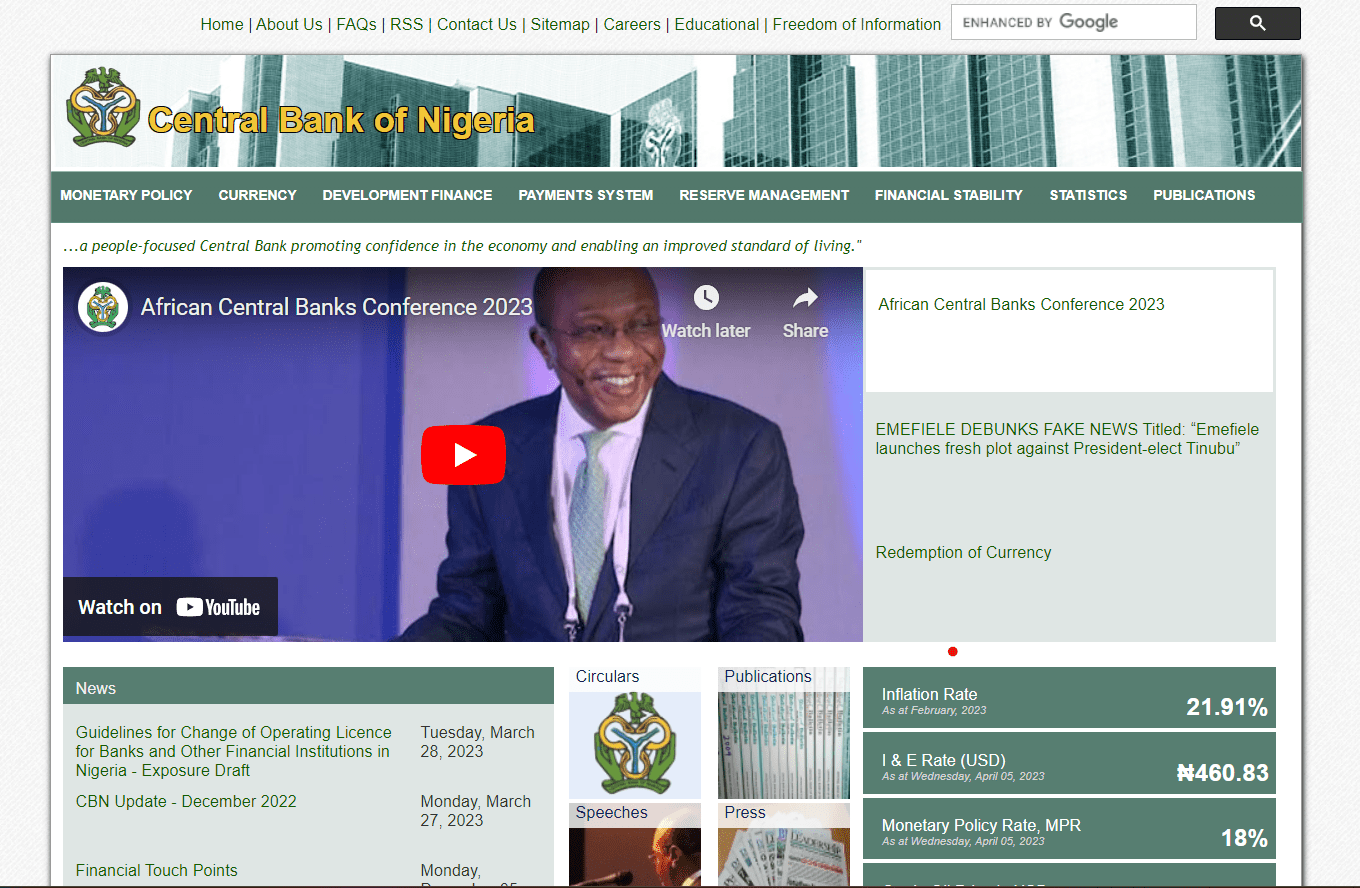Open Financial Touch Points news item
This screenshot has width=1360, height=888.
157,870
